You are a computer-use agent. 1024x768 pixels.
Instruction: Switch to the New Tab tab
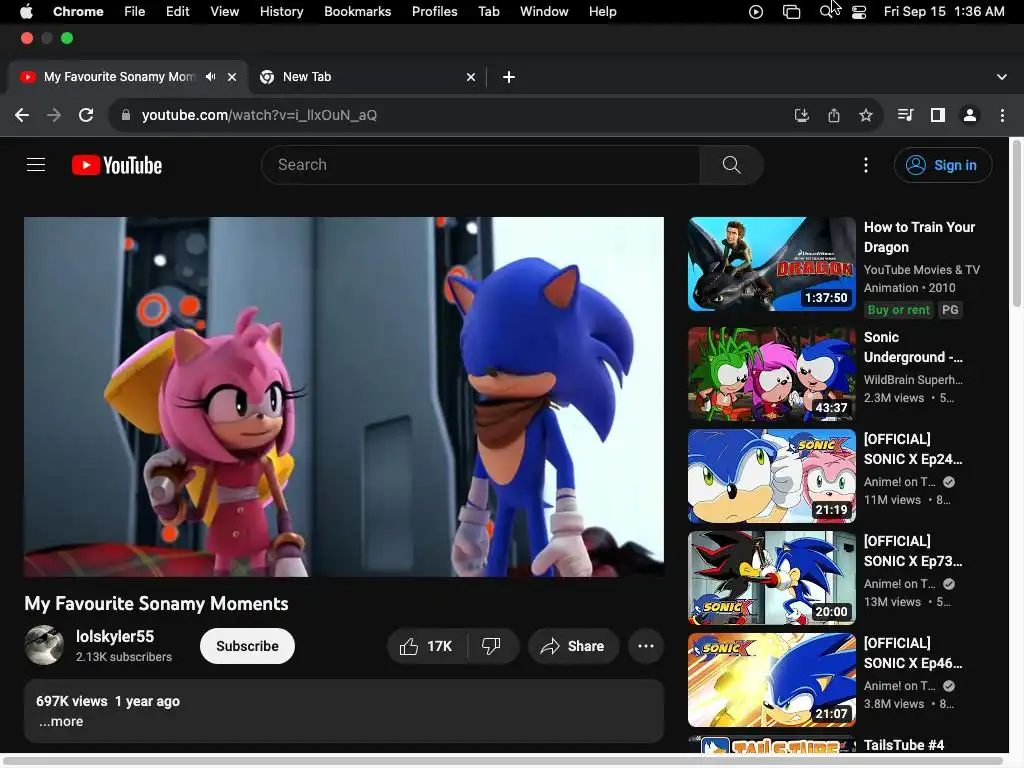coord(368,77)
